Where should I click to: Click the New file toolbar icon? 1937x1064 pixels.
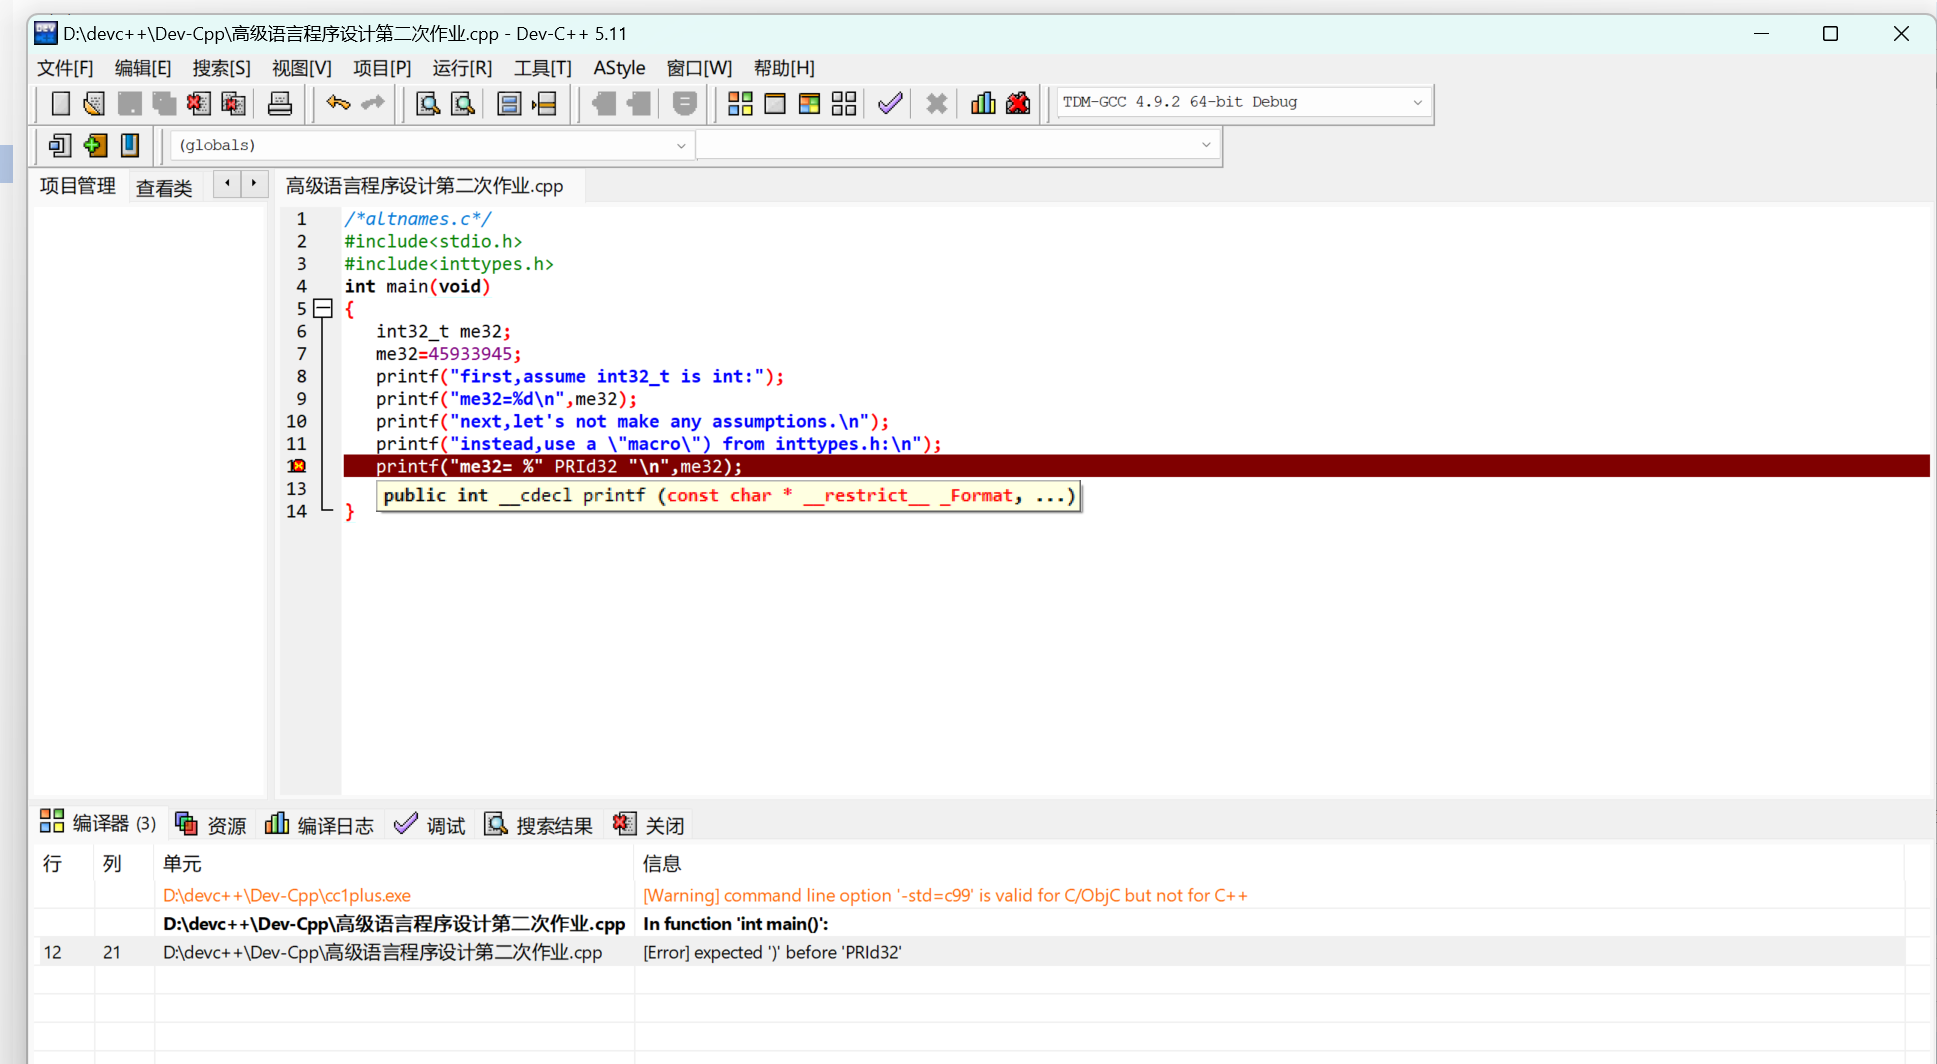click(60, 103)
